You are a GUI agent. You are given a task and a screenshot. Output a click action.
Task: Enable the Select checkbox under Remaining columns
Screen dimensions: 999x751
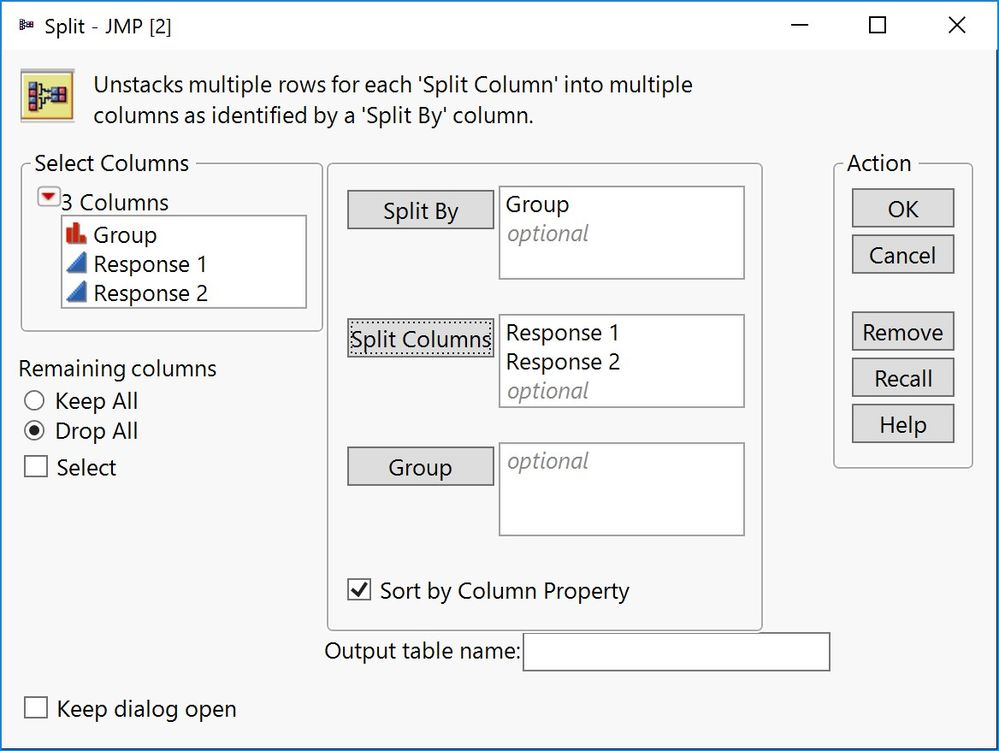[x=36, y=467]
